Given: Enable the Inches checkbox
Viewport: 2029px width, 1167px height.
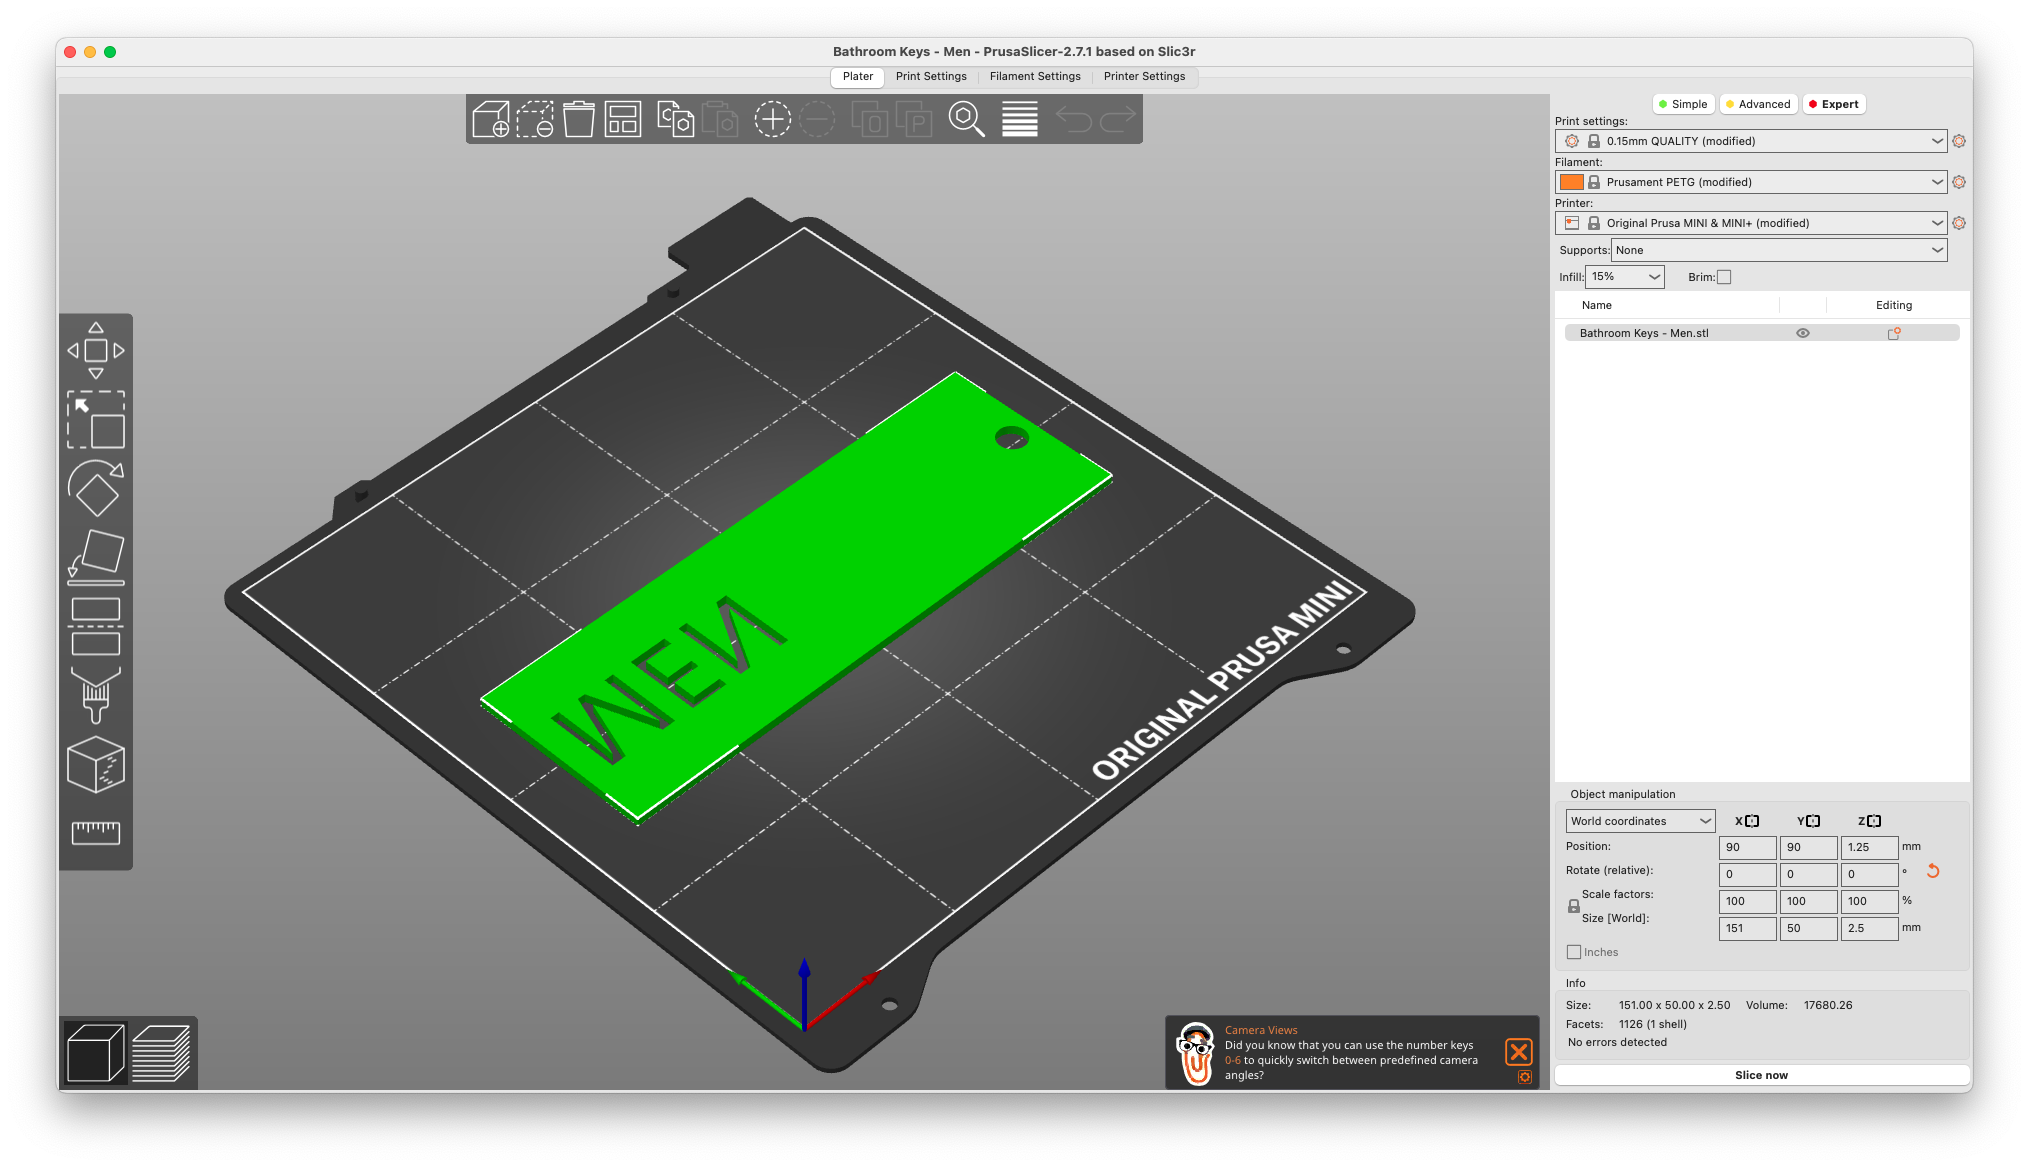Looking at the screenshot, I should [1574, 952].
